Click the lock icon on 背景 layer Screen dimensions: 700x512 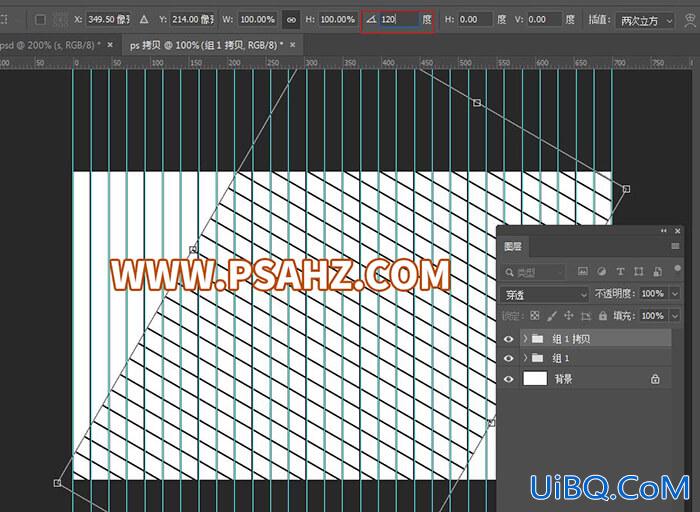coord(655,379)
